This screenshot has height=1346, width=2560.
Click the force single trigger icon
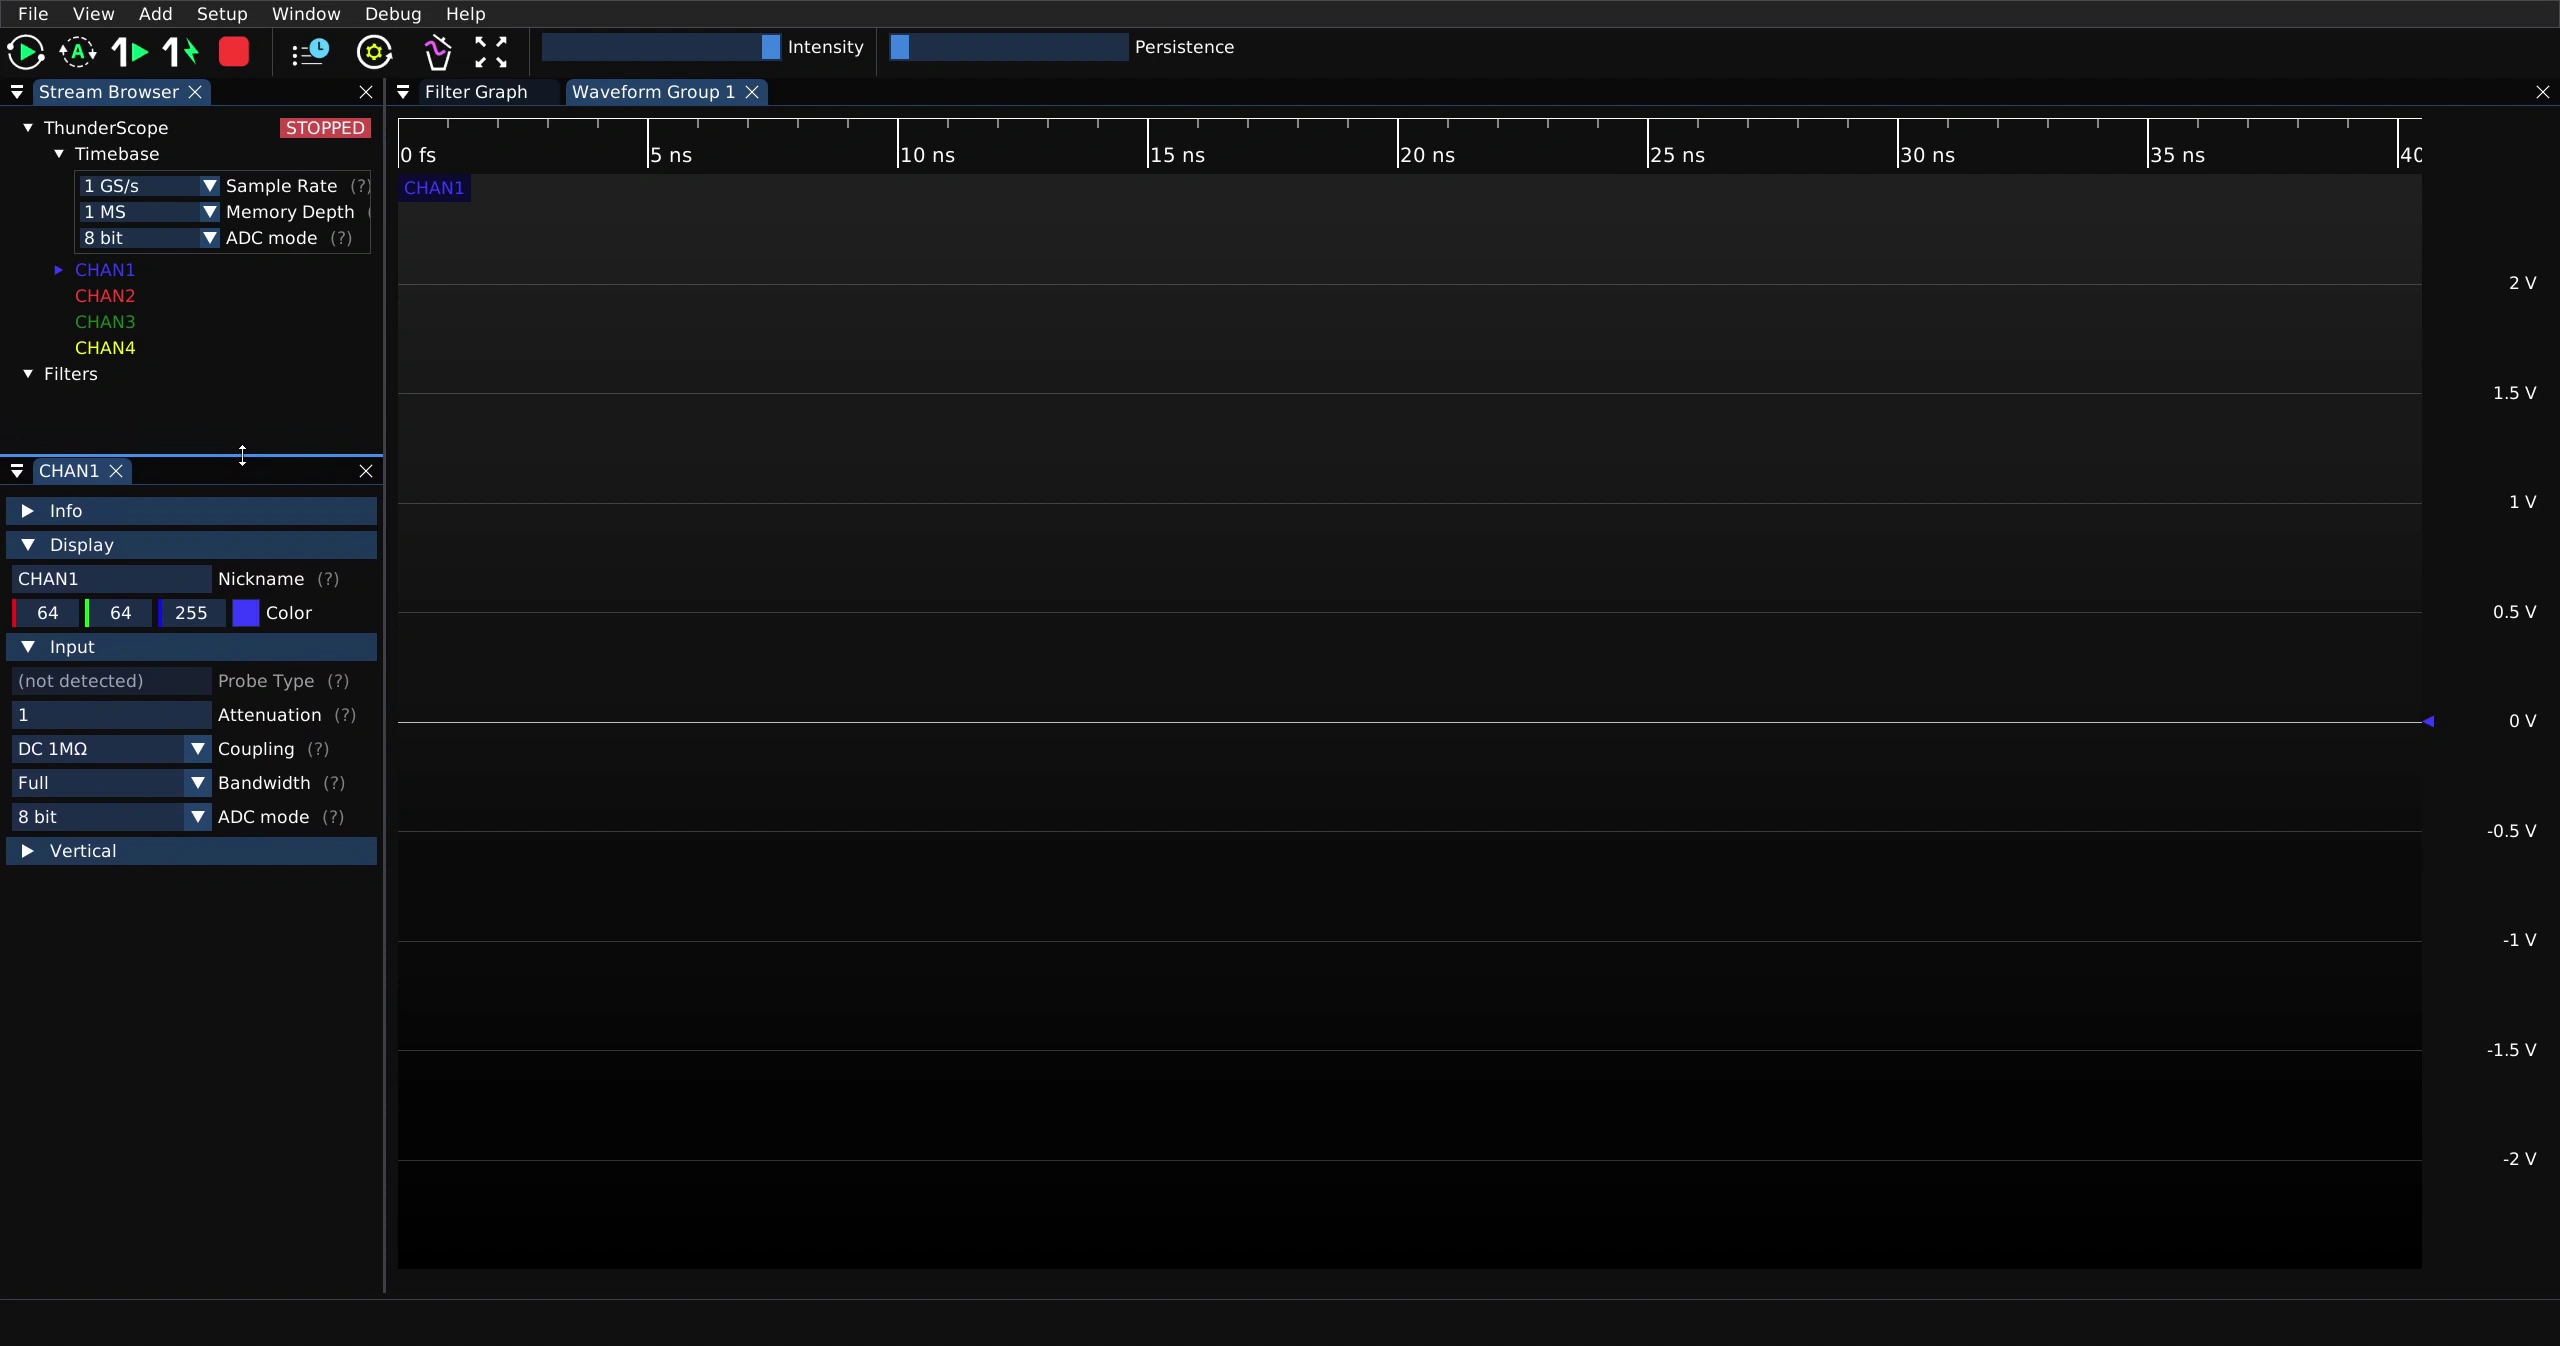coord(181,51)
